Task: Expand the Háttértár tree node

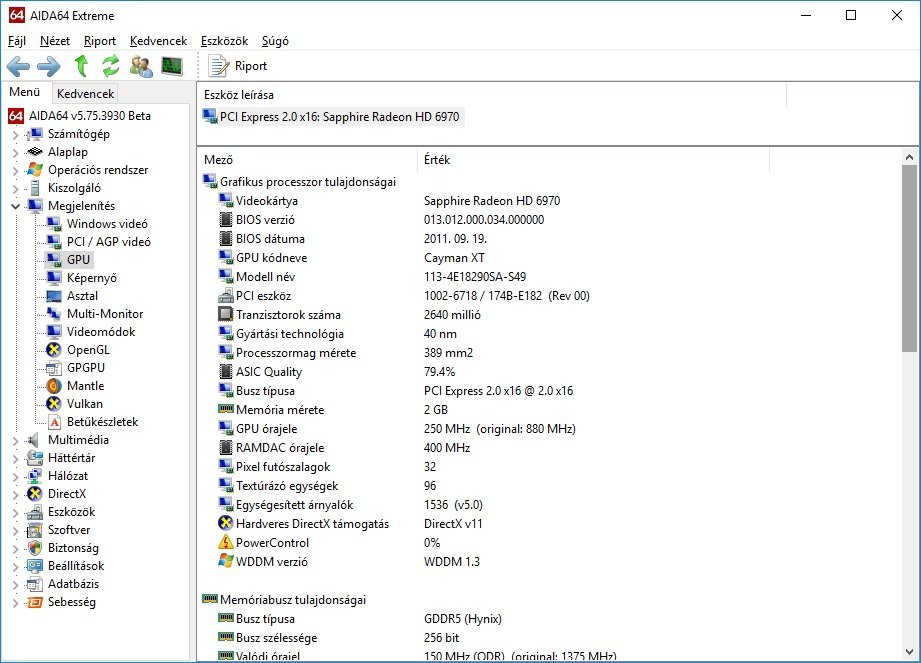Action: pyautogui.click(x=15, y=459)
